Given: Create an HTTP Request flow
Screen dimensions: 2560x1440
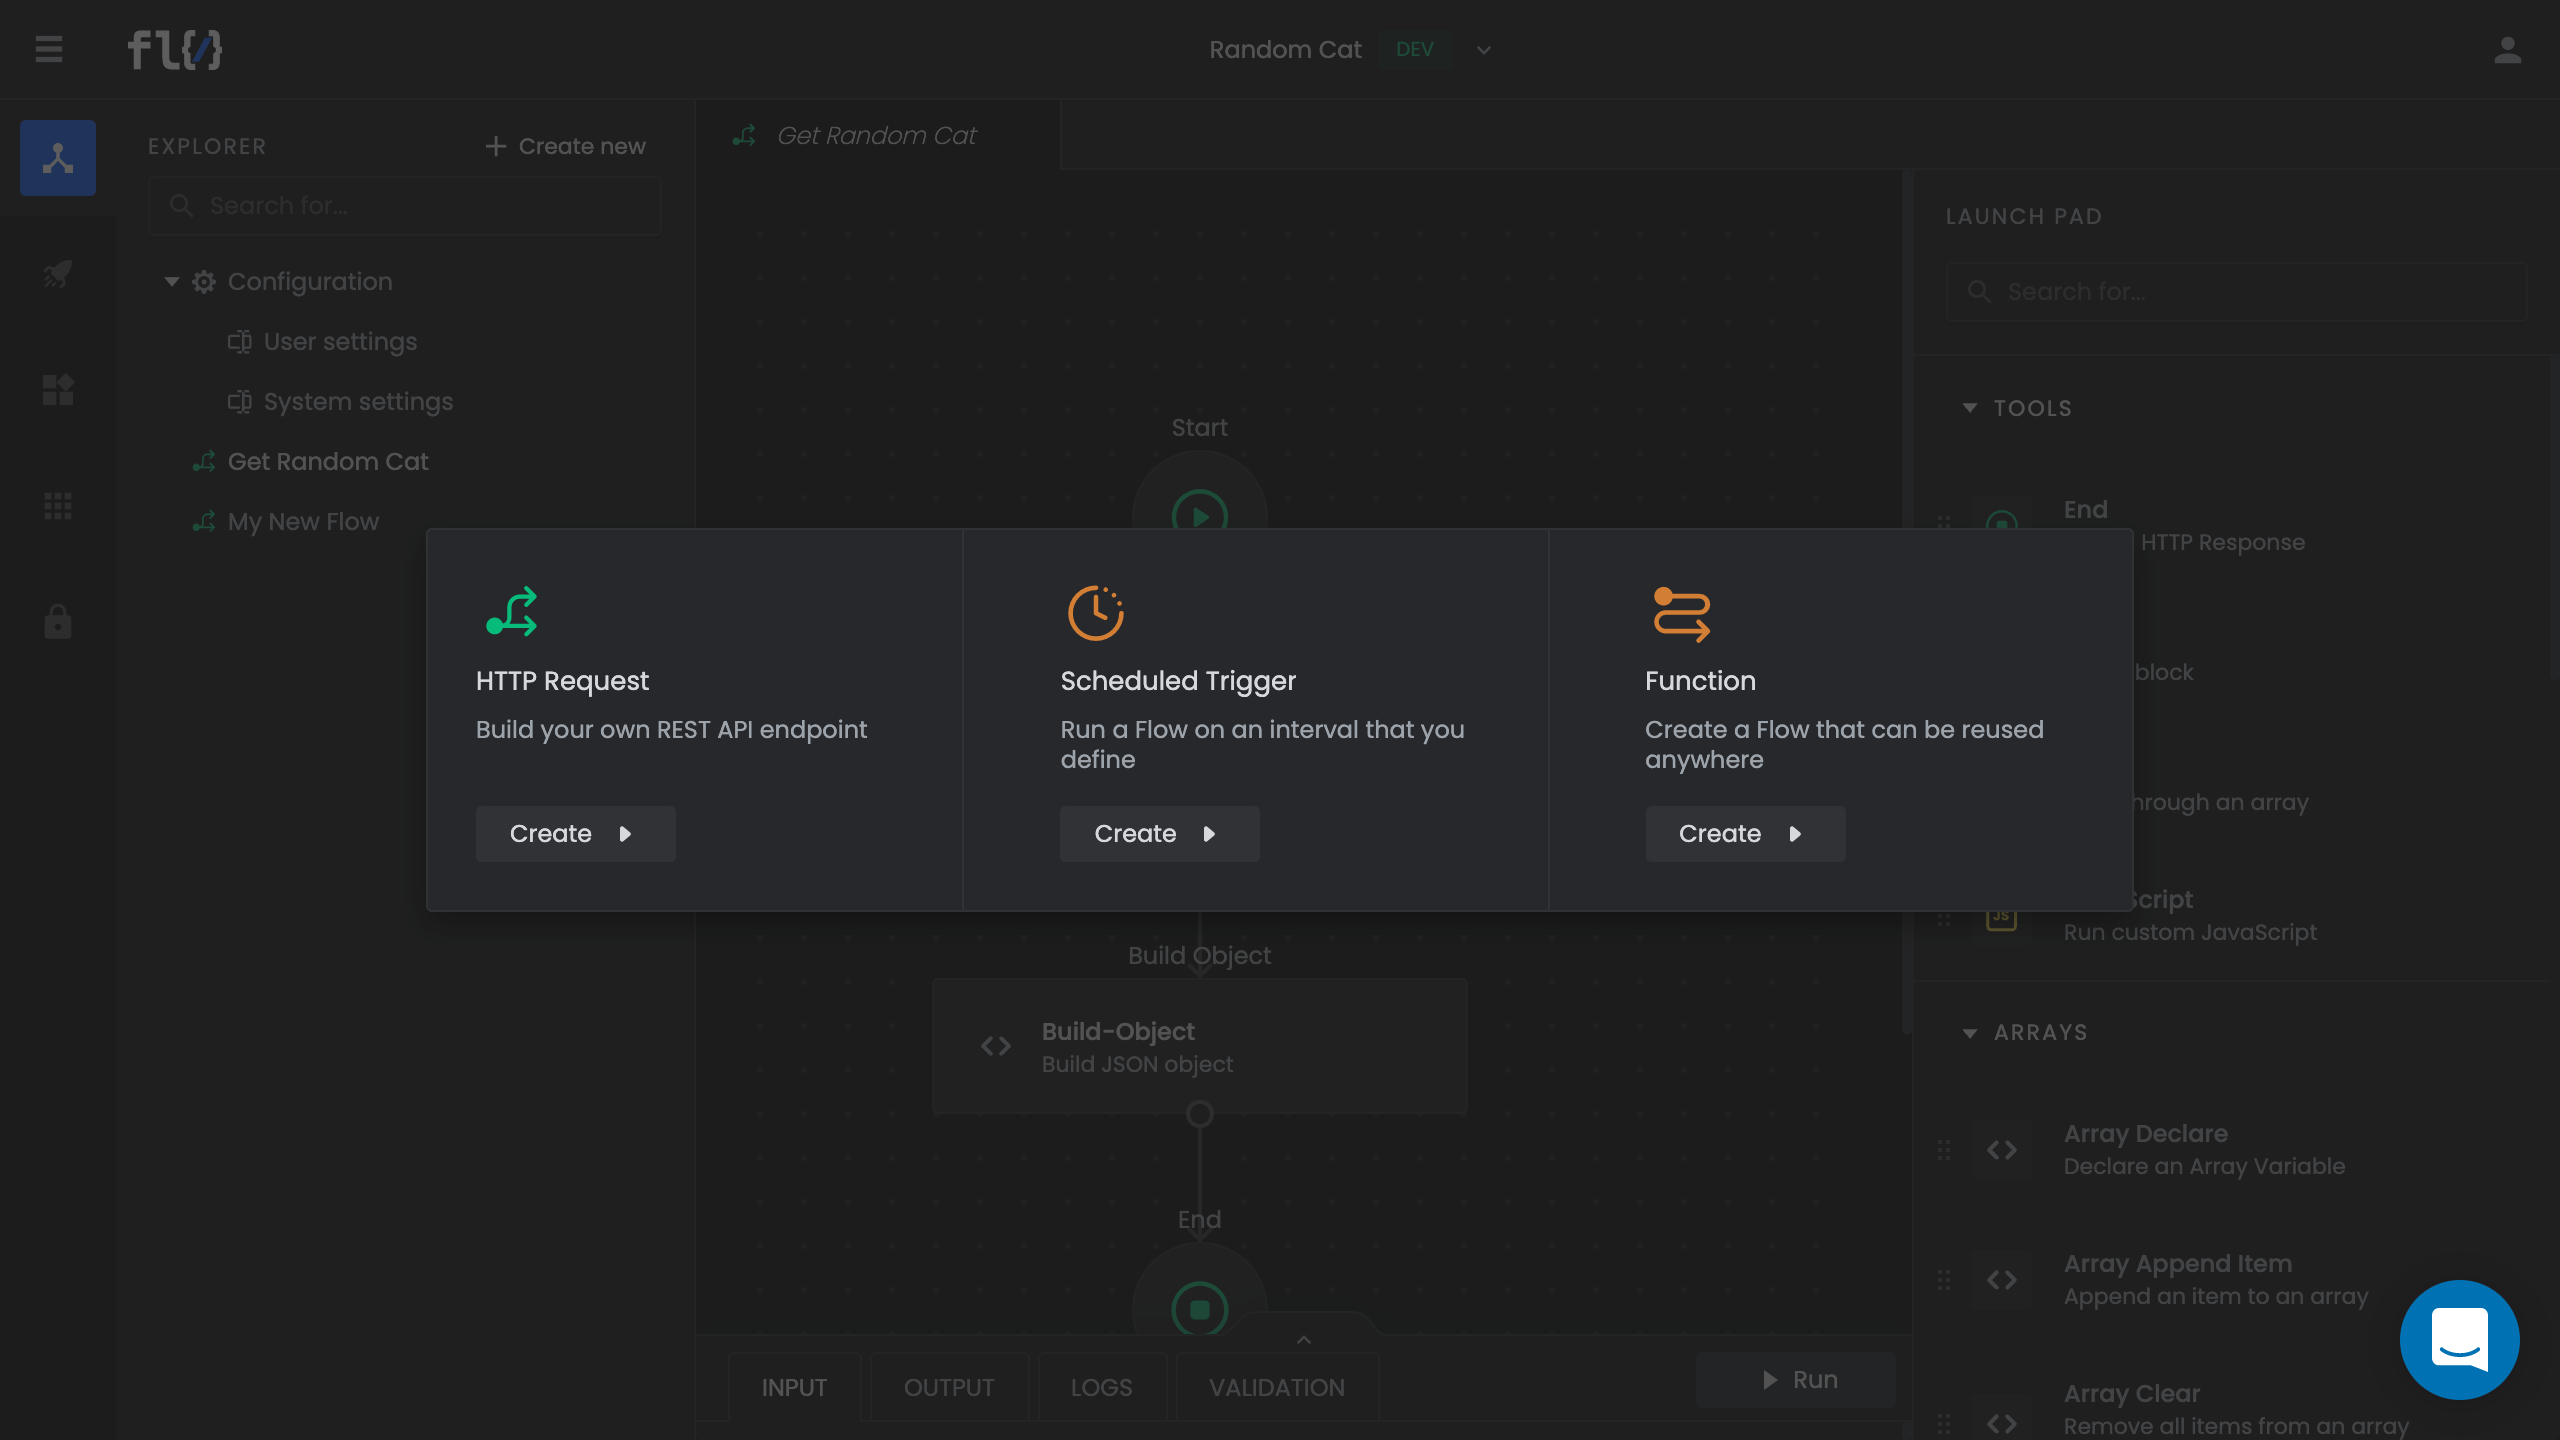Looking at the screenshot, I should (x=575, y=834).
